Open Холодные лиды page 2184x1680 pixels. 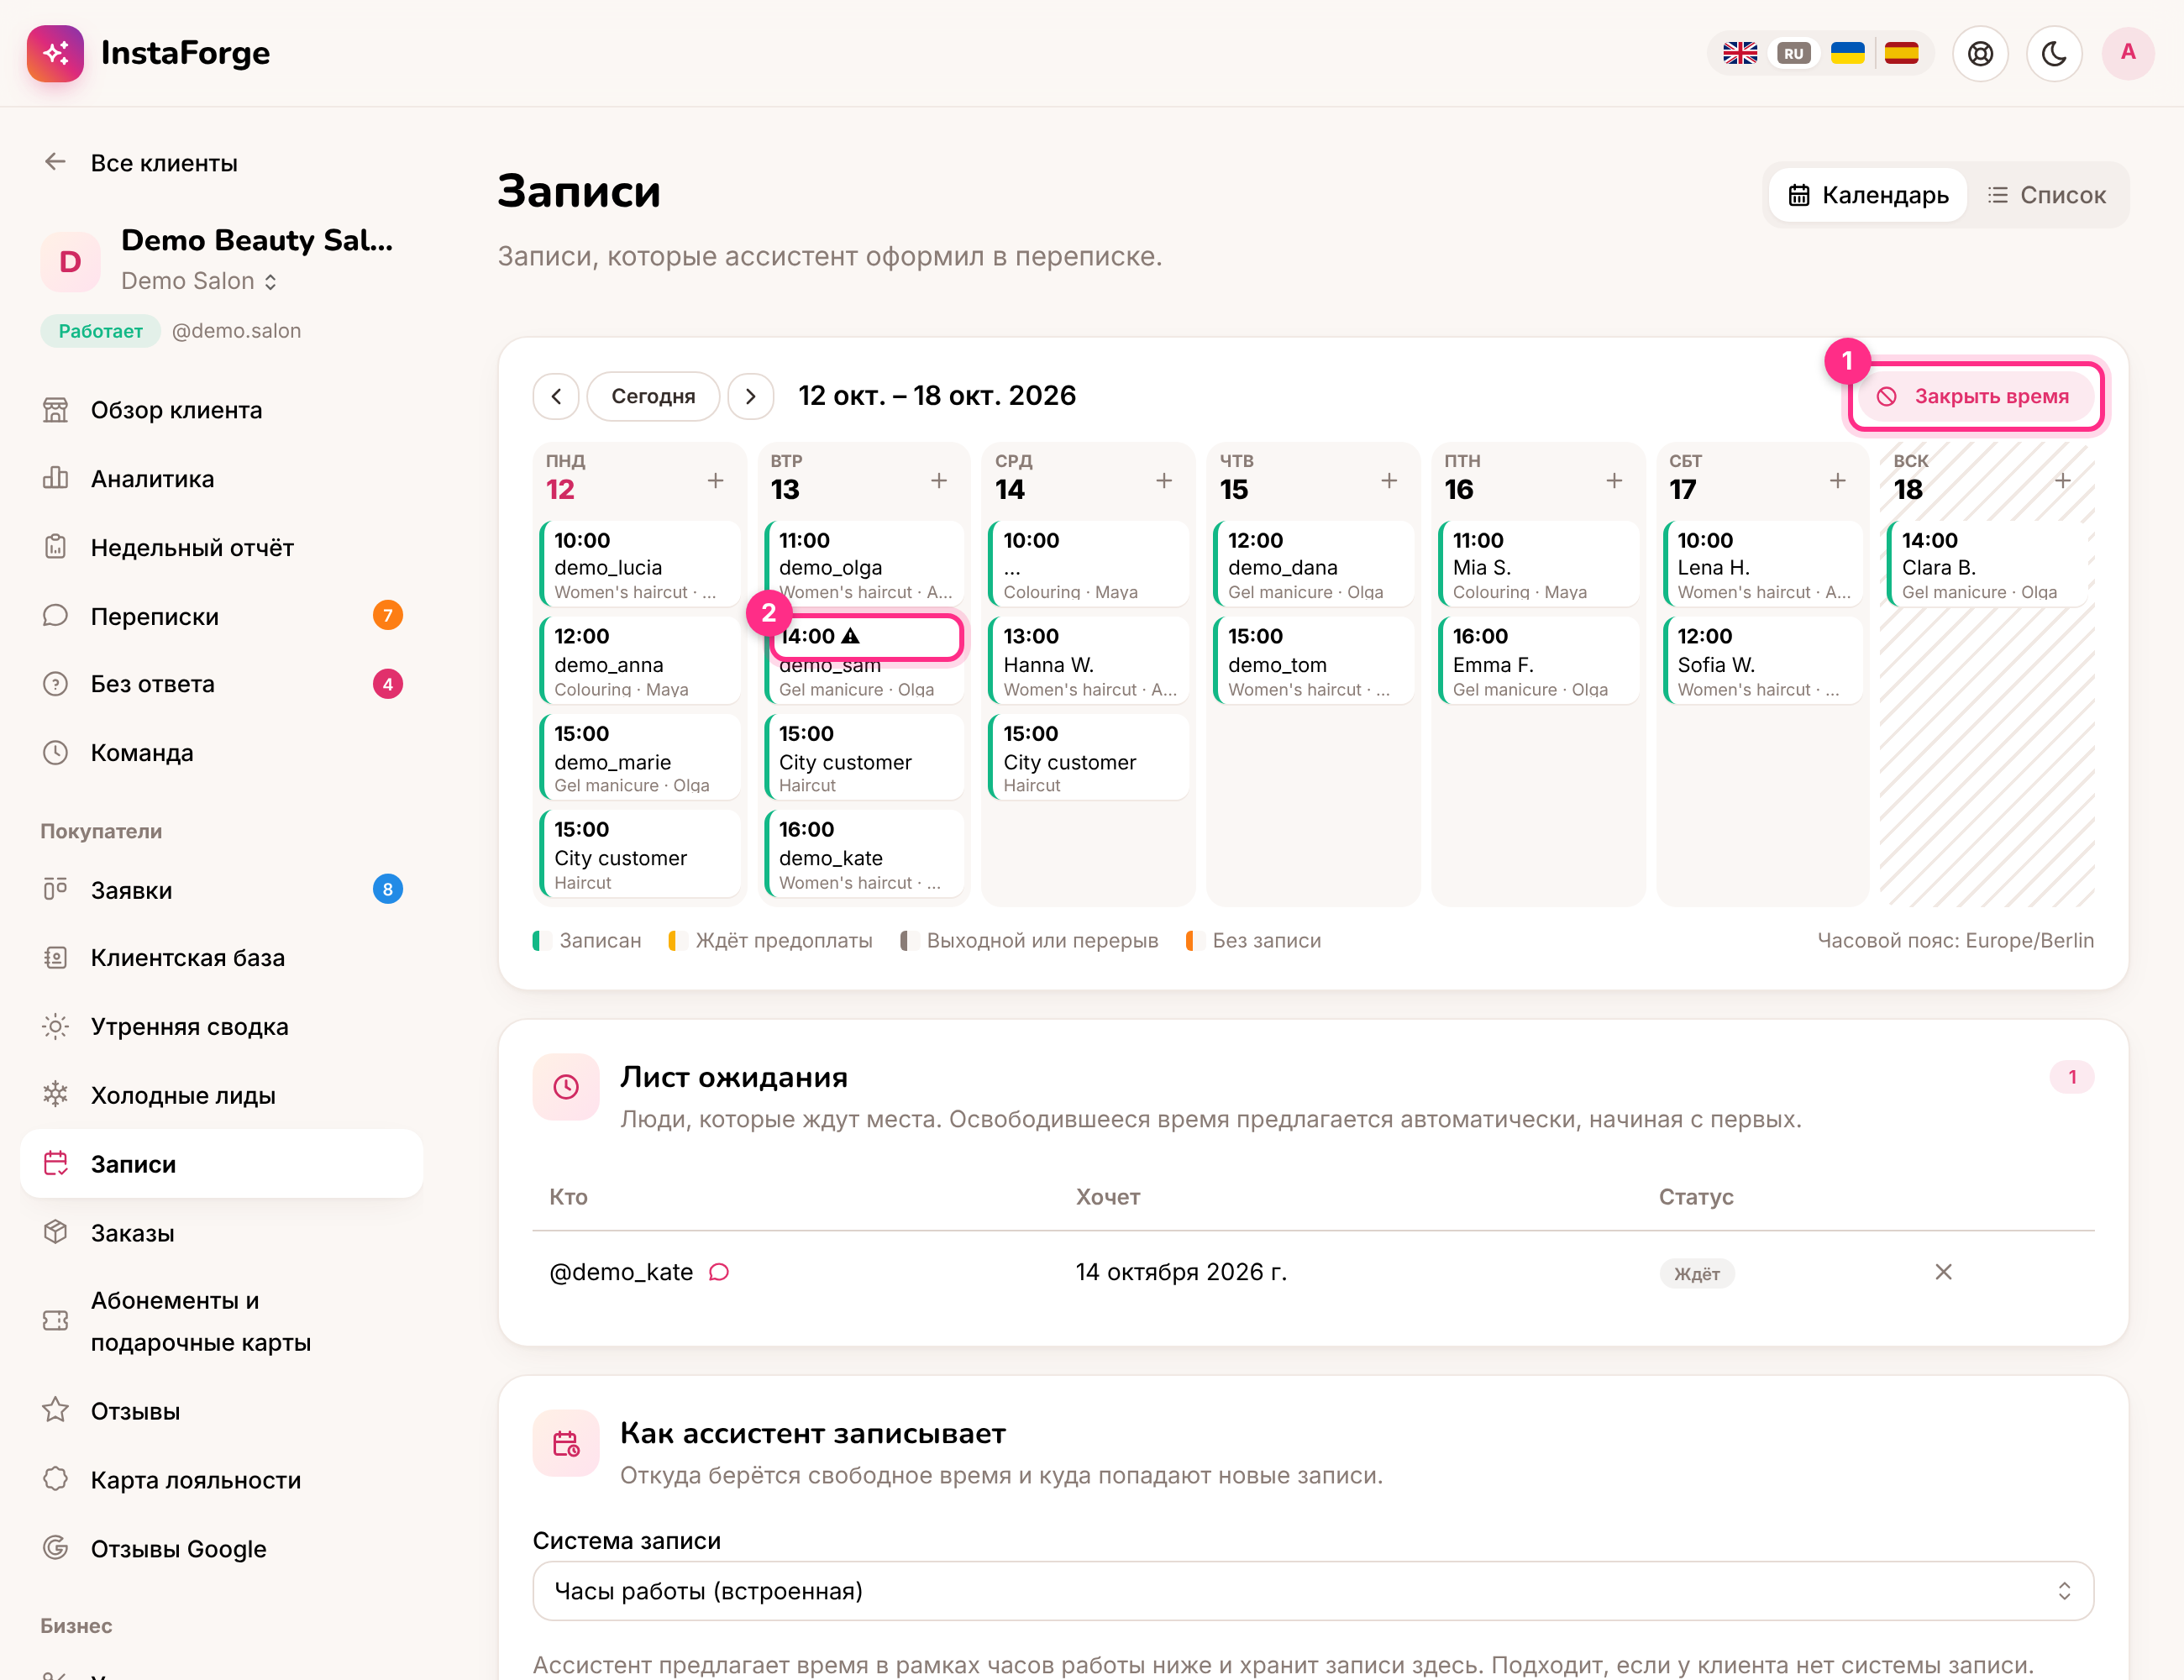(221, 1096)
